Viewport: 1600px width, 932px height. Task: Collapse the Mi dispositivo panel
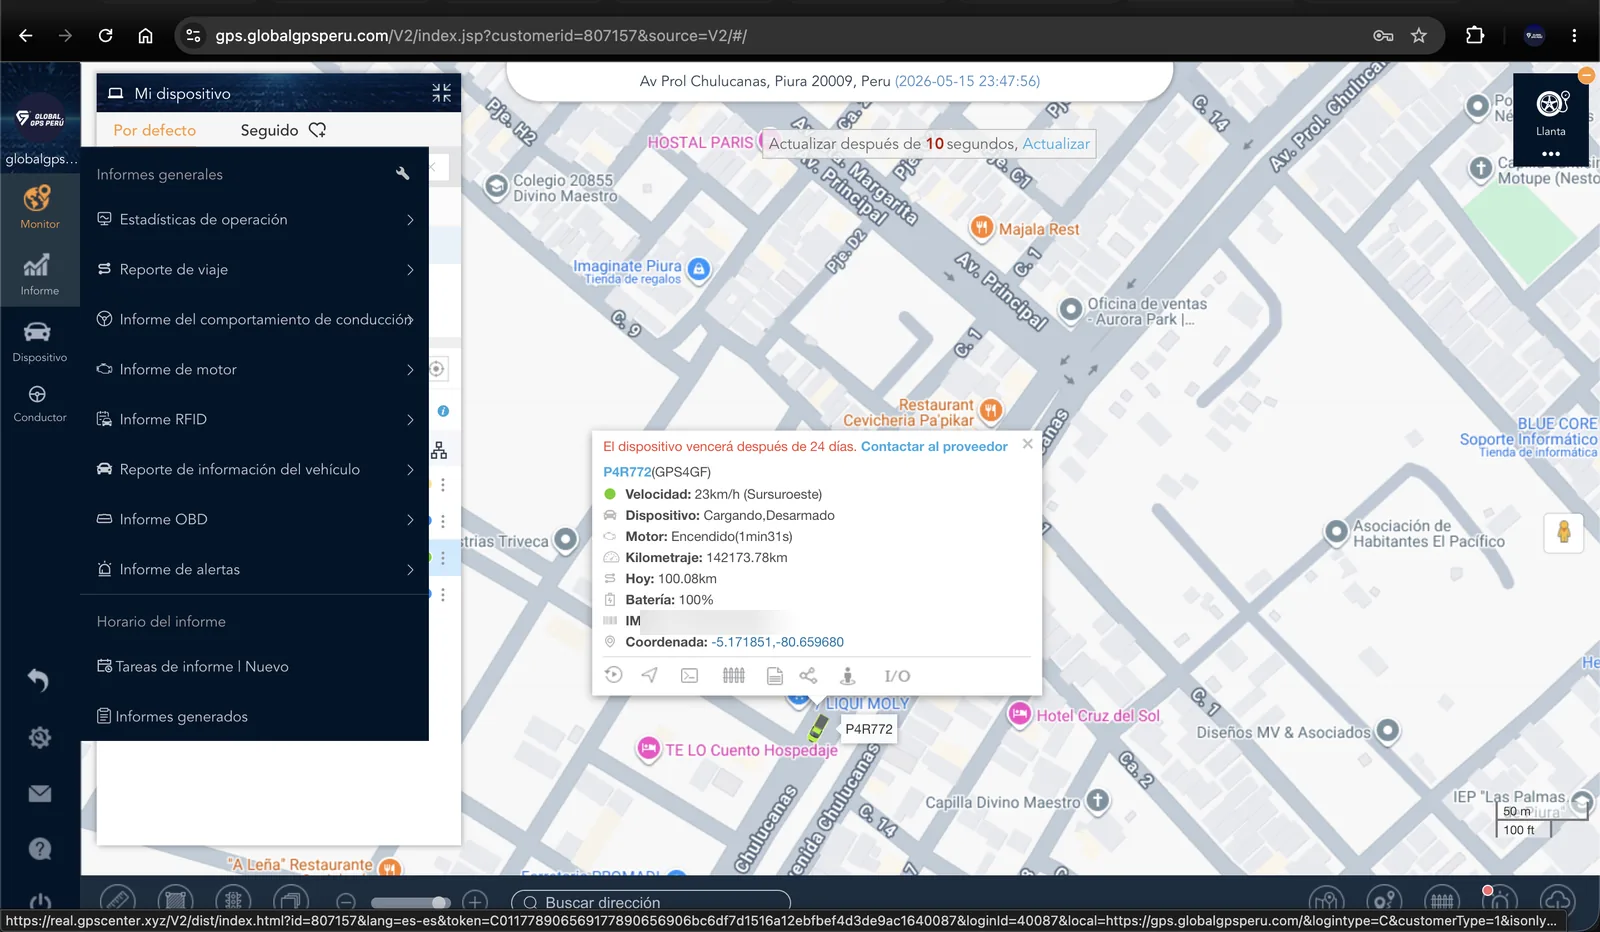[x=441, y=93]
